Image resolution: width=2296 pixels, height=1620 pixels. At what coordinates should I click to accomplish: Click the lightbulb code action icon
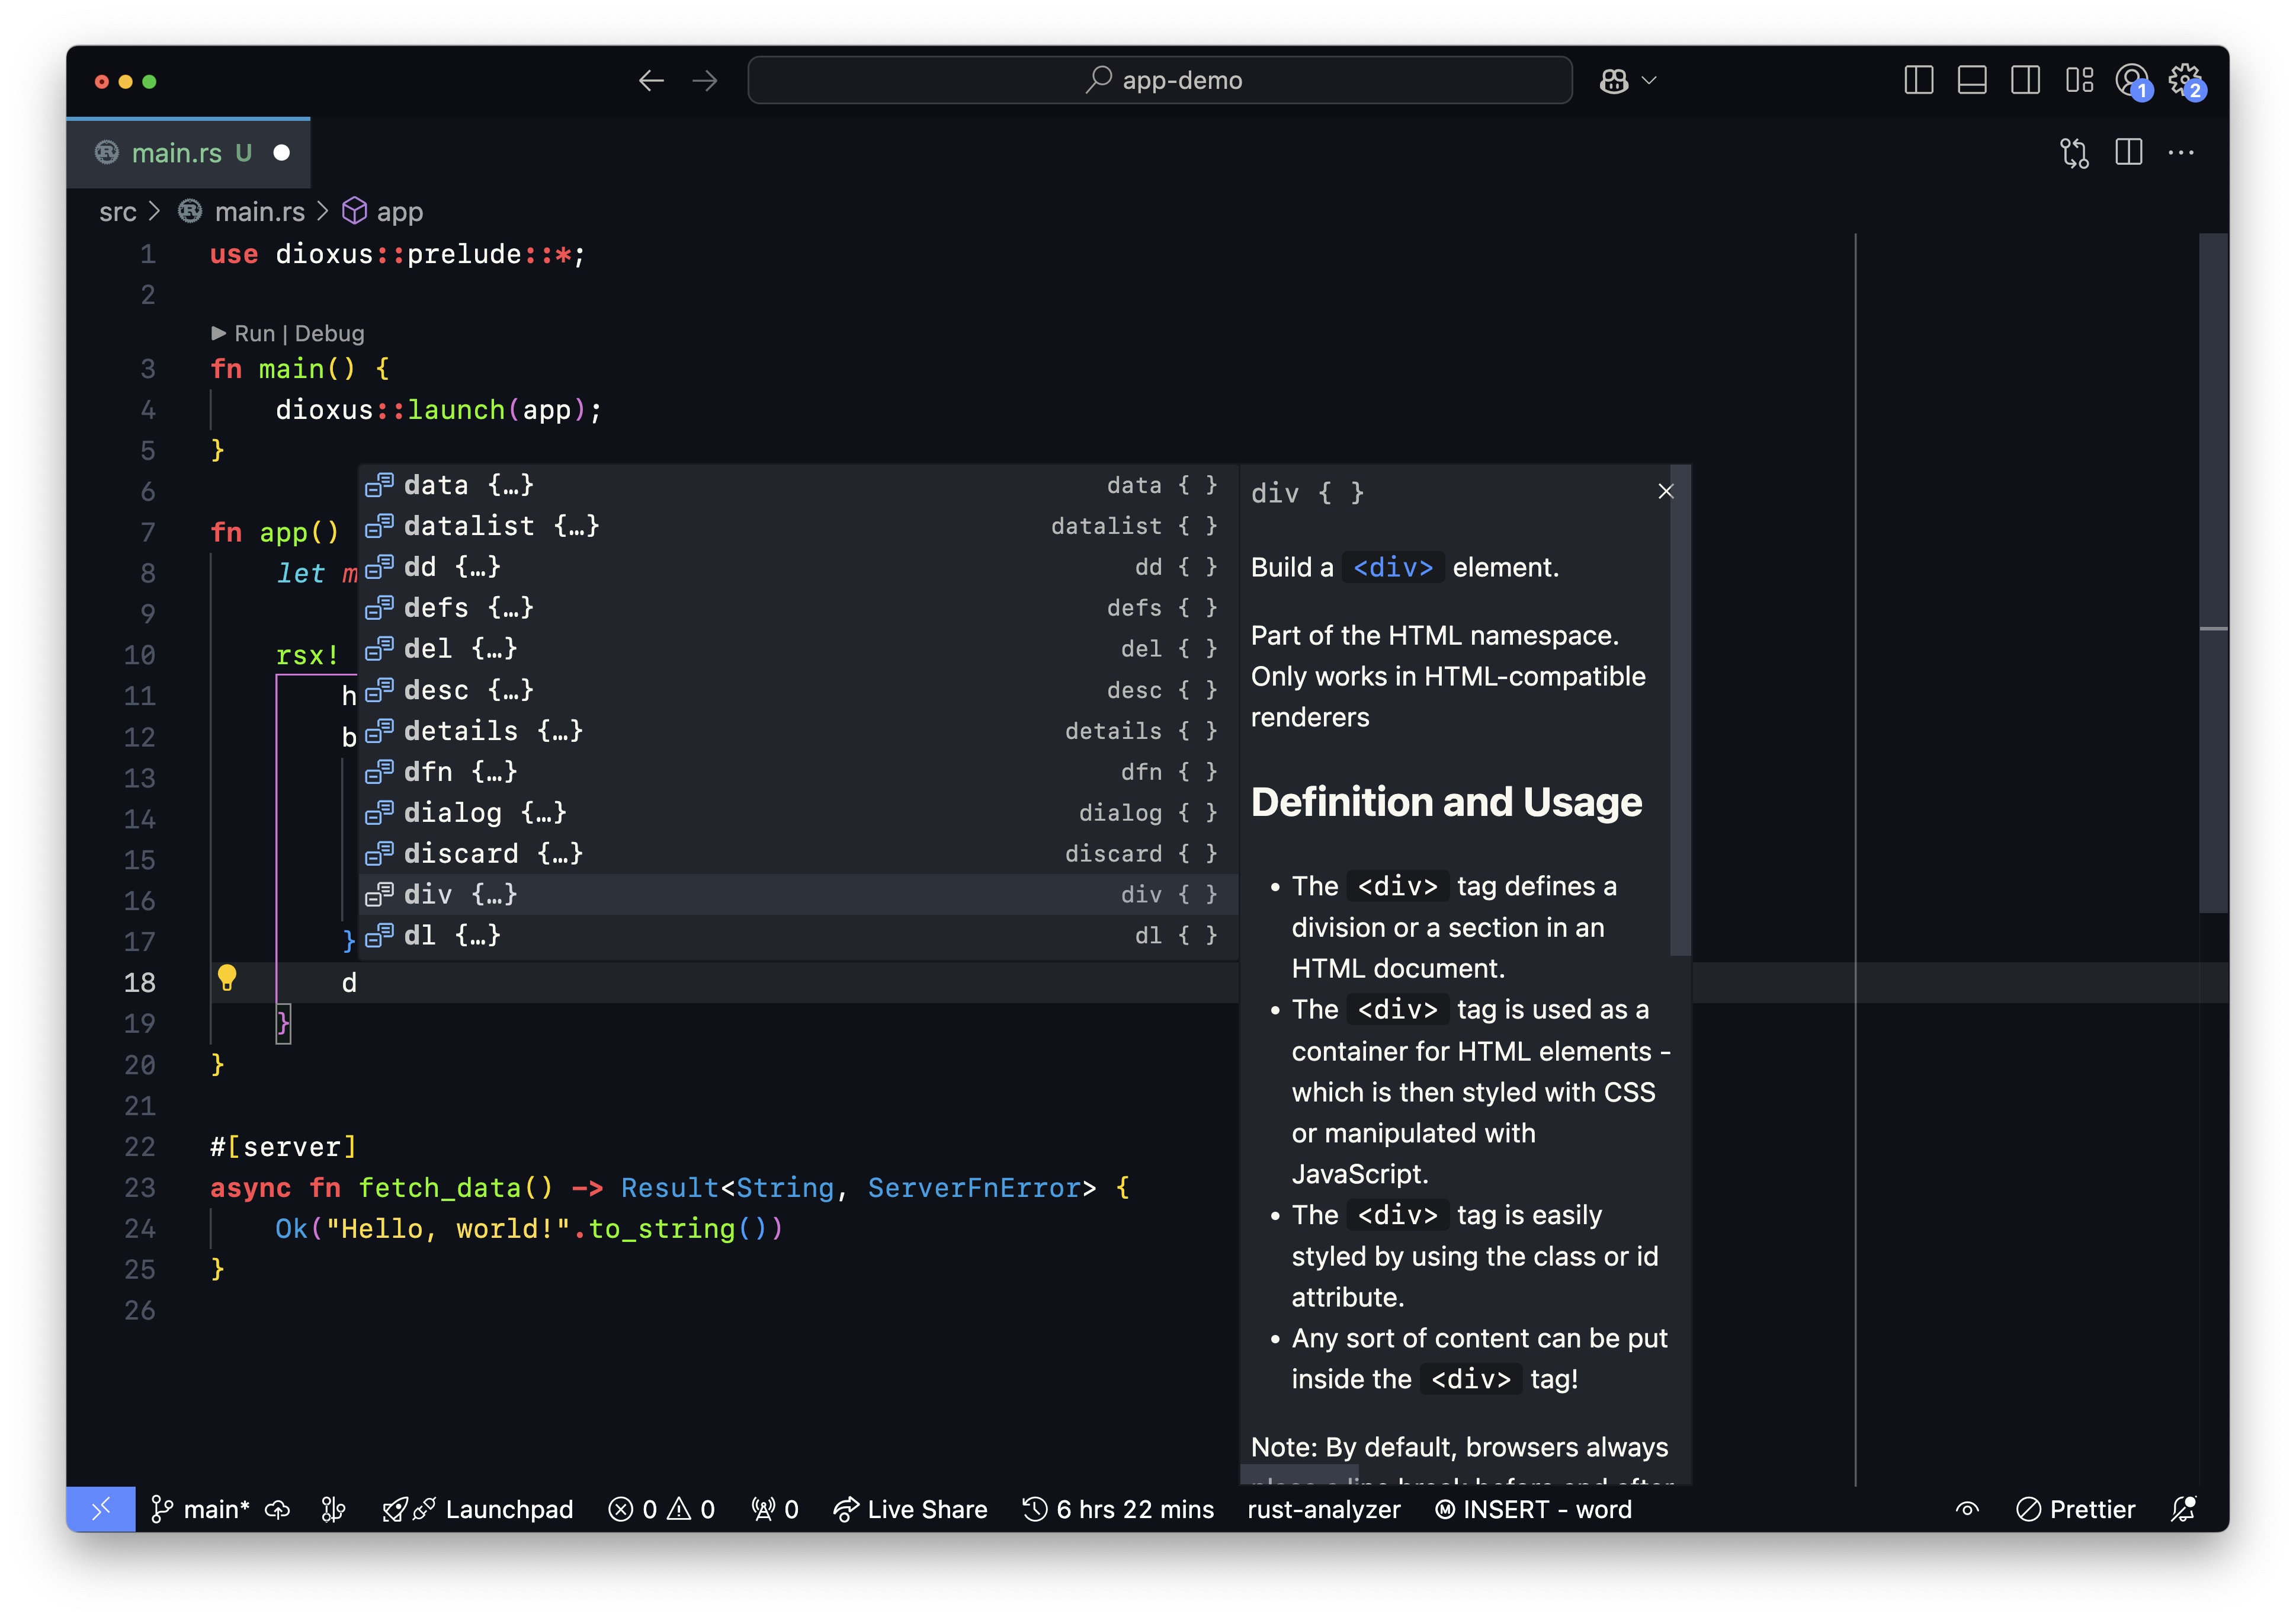tap(227, 978)
